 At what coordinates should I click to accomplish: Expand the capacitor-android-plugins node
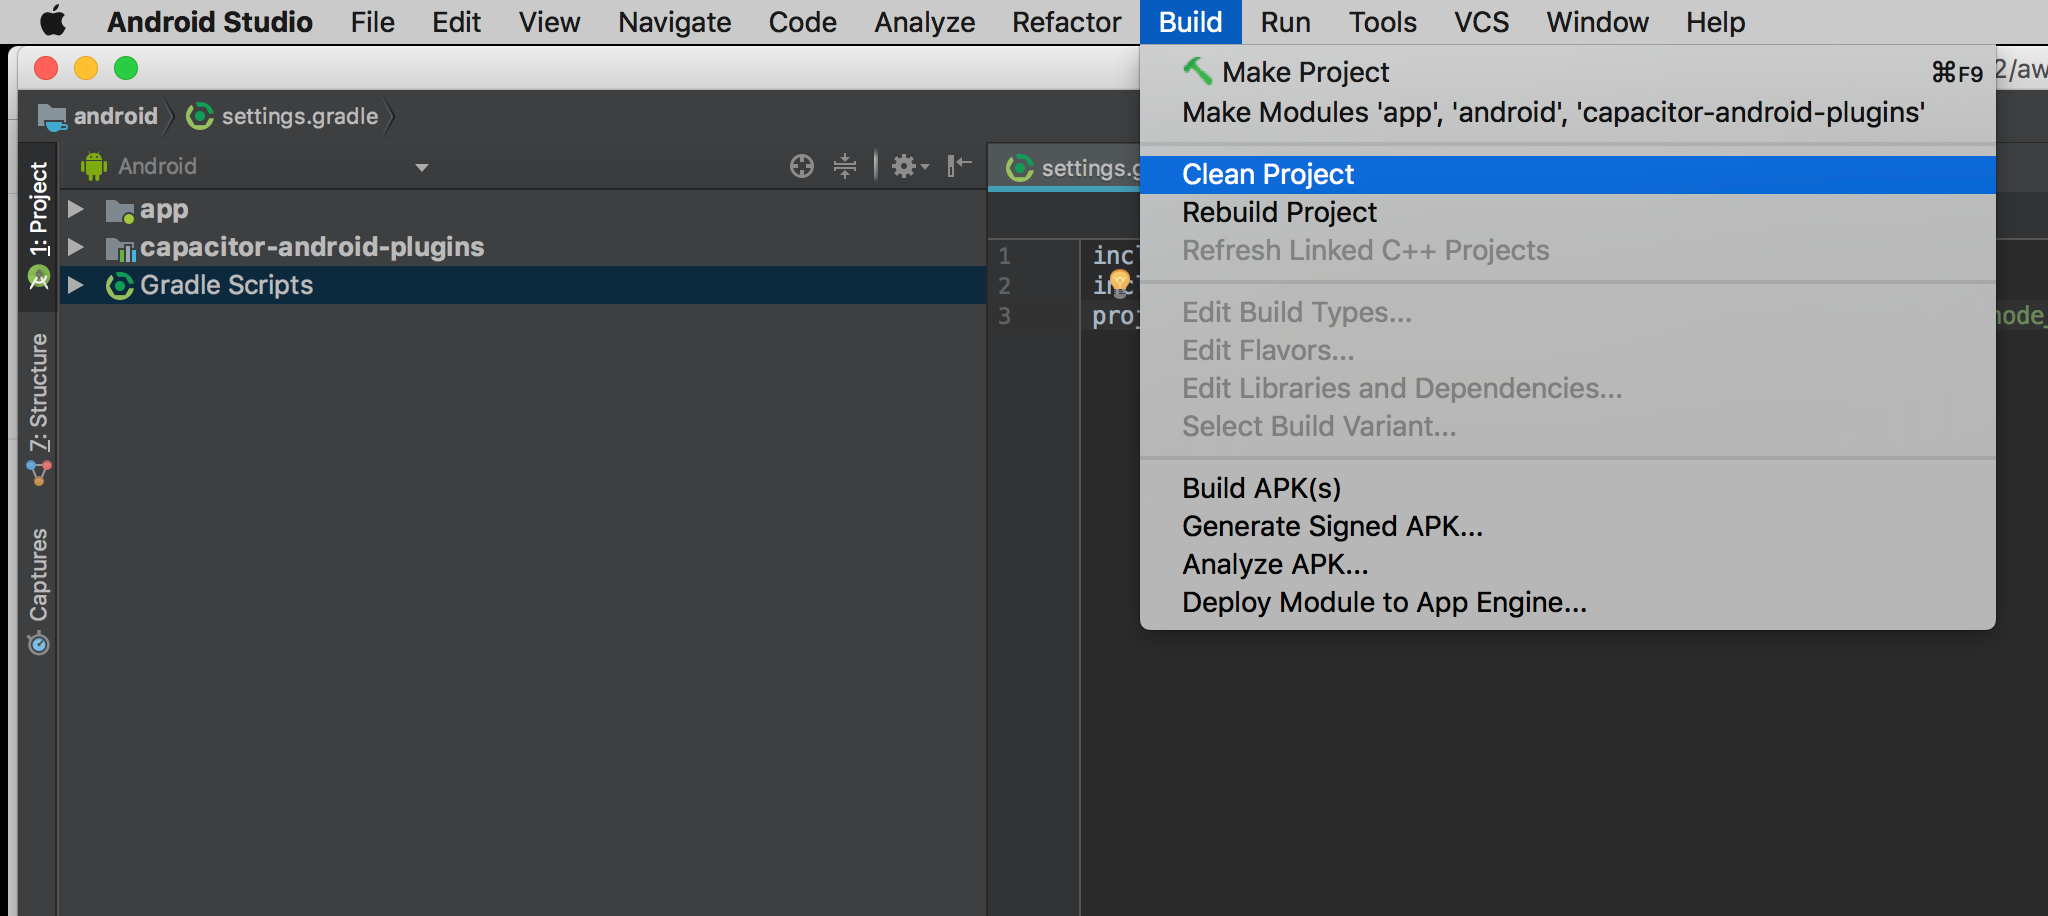[75, 247]
